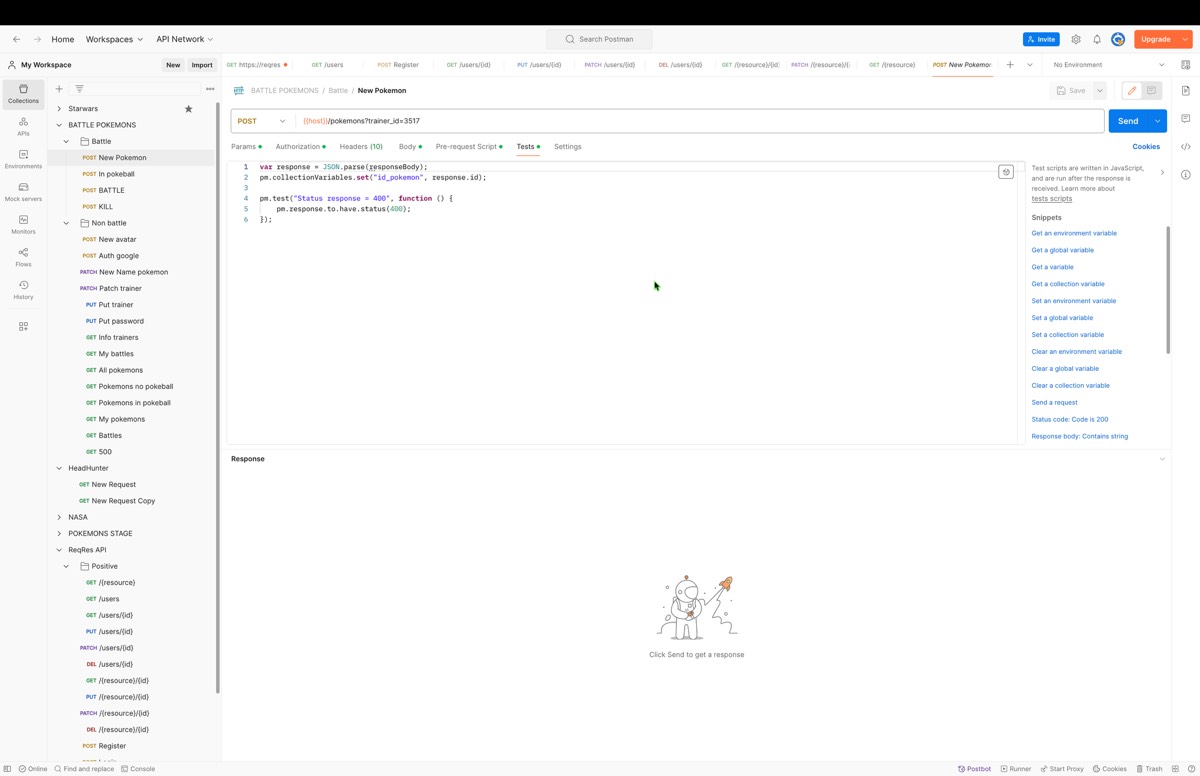Open the code snippet icon
The image size is (1200, 776).
[x=1185, y=146]
